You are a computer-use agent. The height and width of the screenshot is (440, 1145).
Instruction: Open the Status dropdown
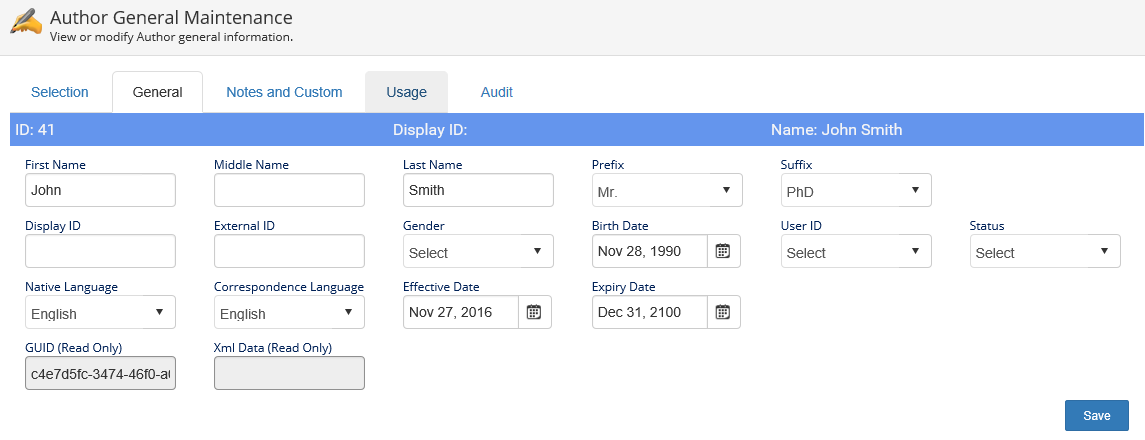(x=1045, y=252)
